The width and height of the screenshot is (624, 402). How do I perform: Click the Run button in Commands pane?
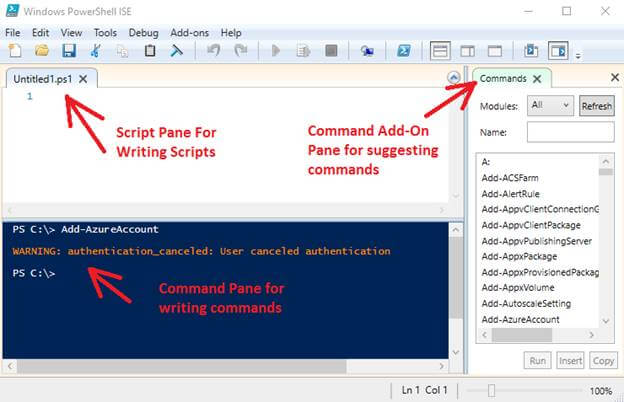(537, 361)
